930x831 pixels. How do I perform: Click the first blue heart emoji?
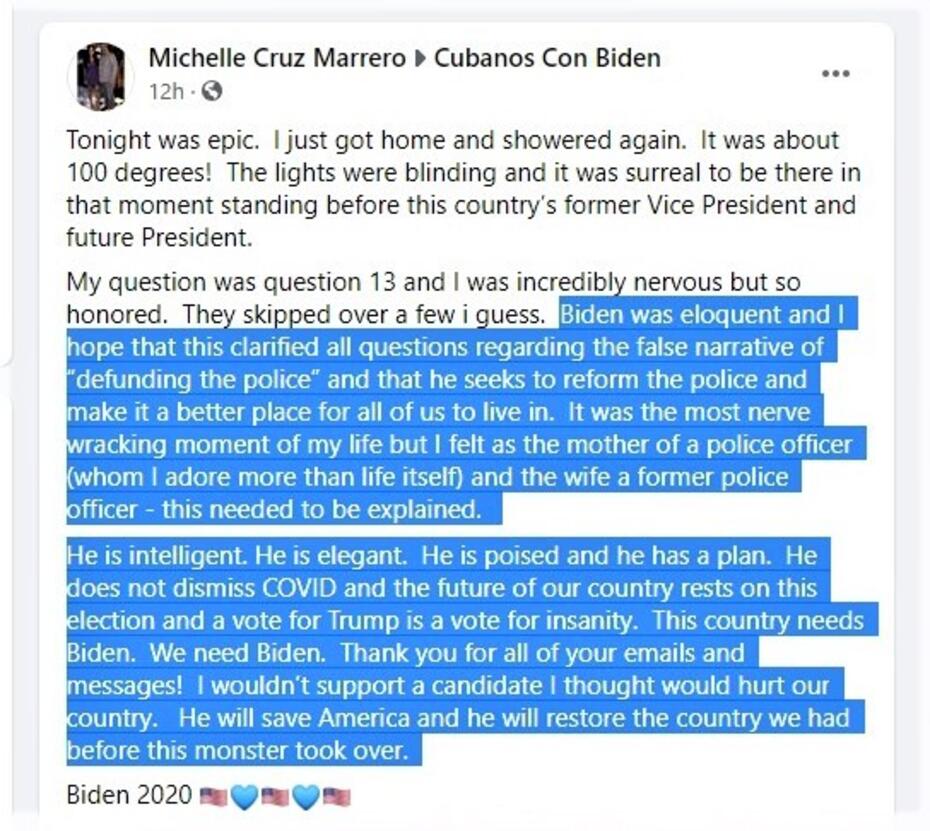pyautogui.click(x=244, y=796)
